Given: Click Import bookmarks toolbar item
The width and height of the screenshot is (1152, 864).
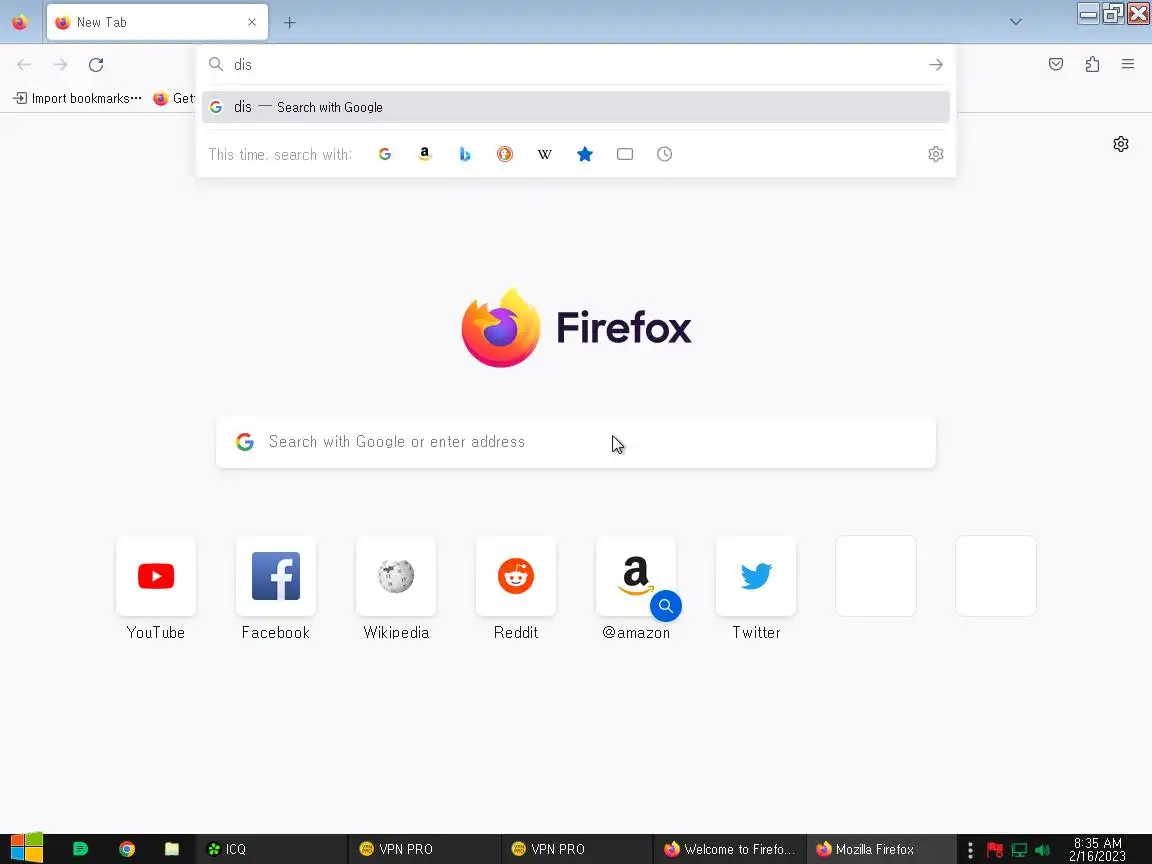Looking at the screenshot, I should click(77, 98).
